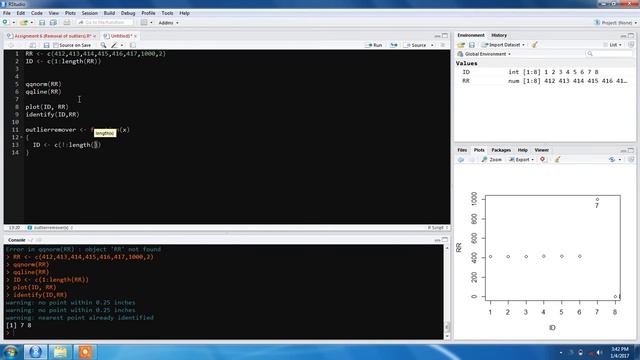Open the Profile menu

click(148, 13)
